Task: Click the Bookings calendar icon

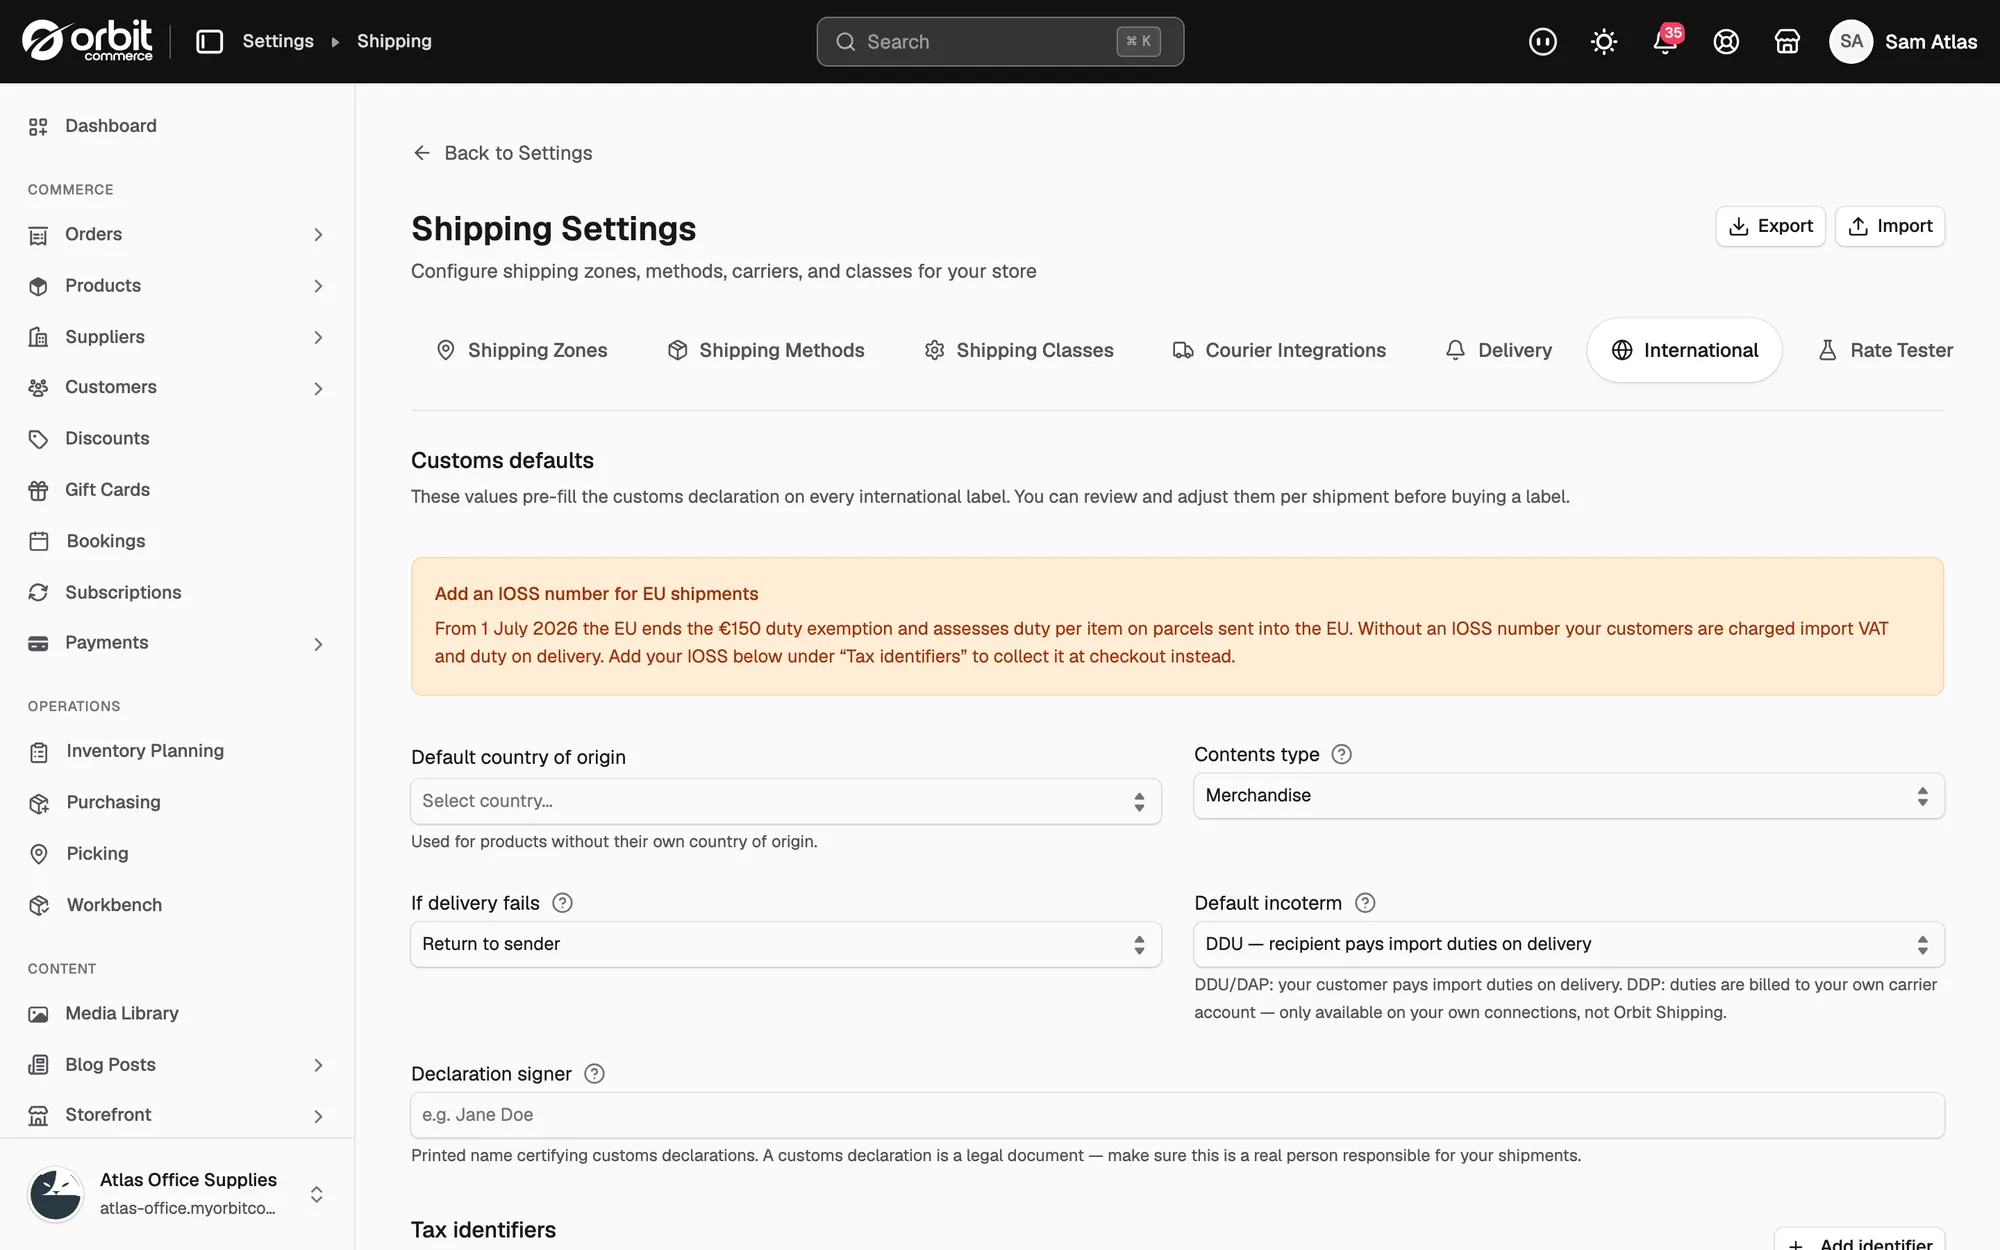Action: [x=39, y=541]
